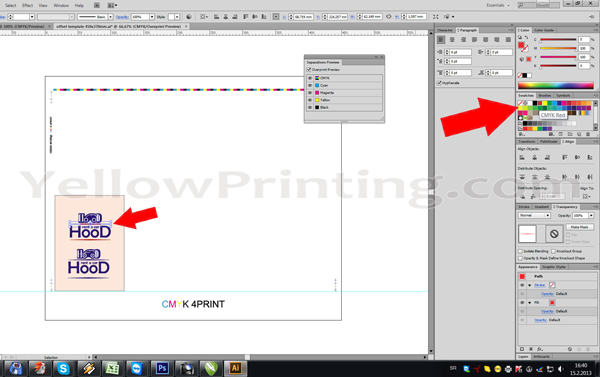Click Horizontal Align Right icon in Align panel
This screenshot has width=600, height=377.
click(x=547, y=157)
